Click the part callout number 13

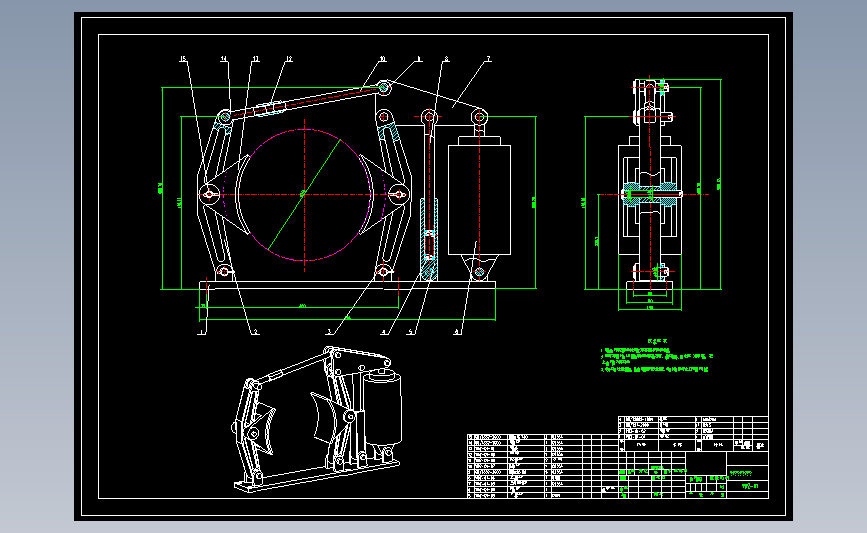[255, 59]
